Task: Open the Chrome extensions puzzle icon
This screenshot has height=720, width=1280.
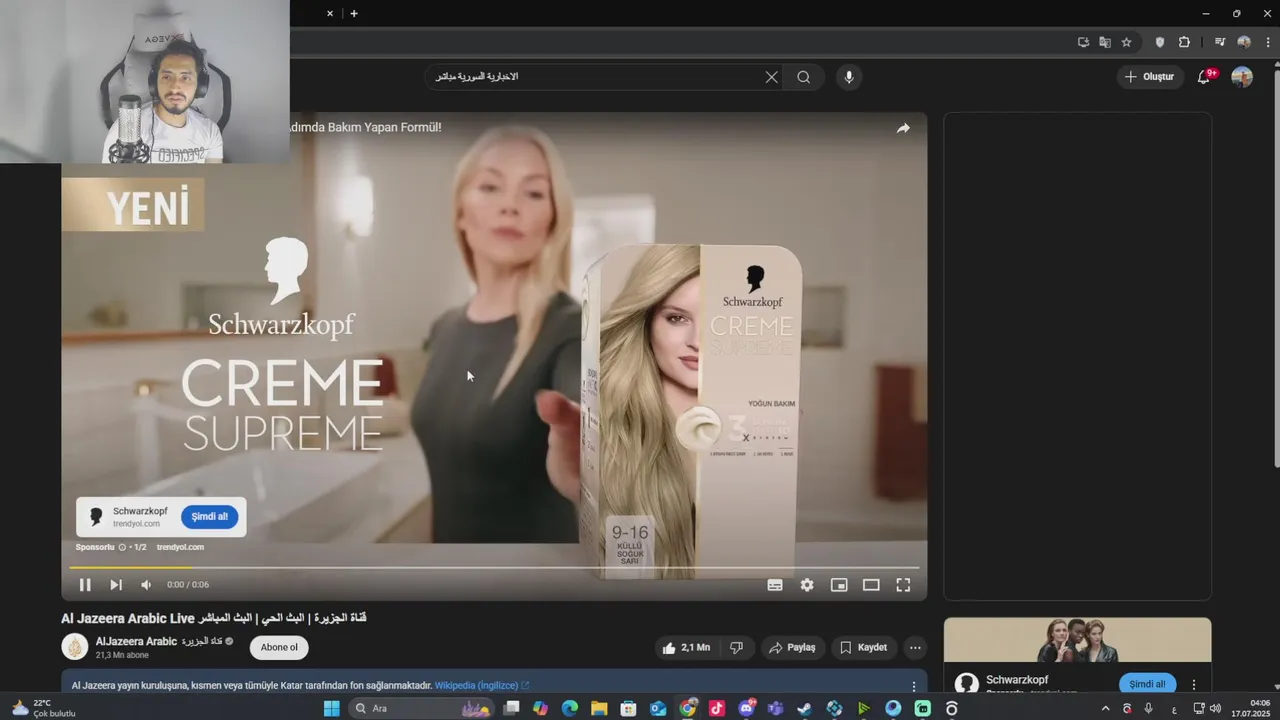Action: 1185,42
